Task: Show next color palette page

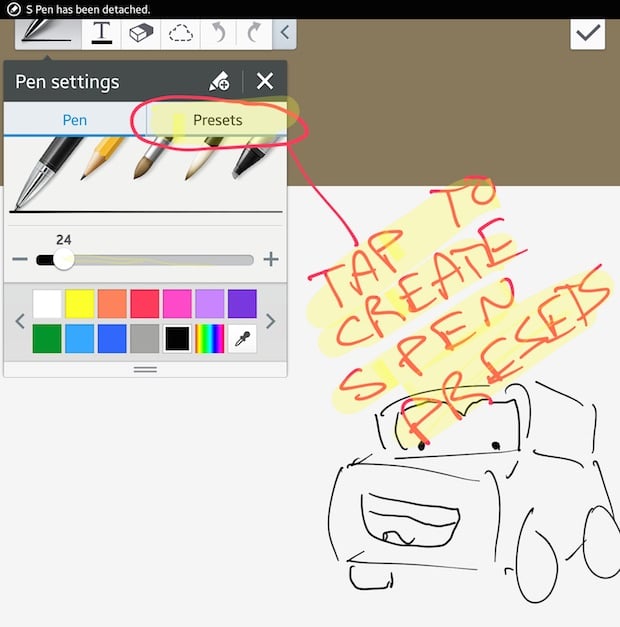Action: 271,321
